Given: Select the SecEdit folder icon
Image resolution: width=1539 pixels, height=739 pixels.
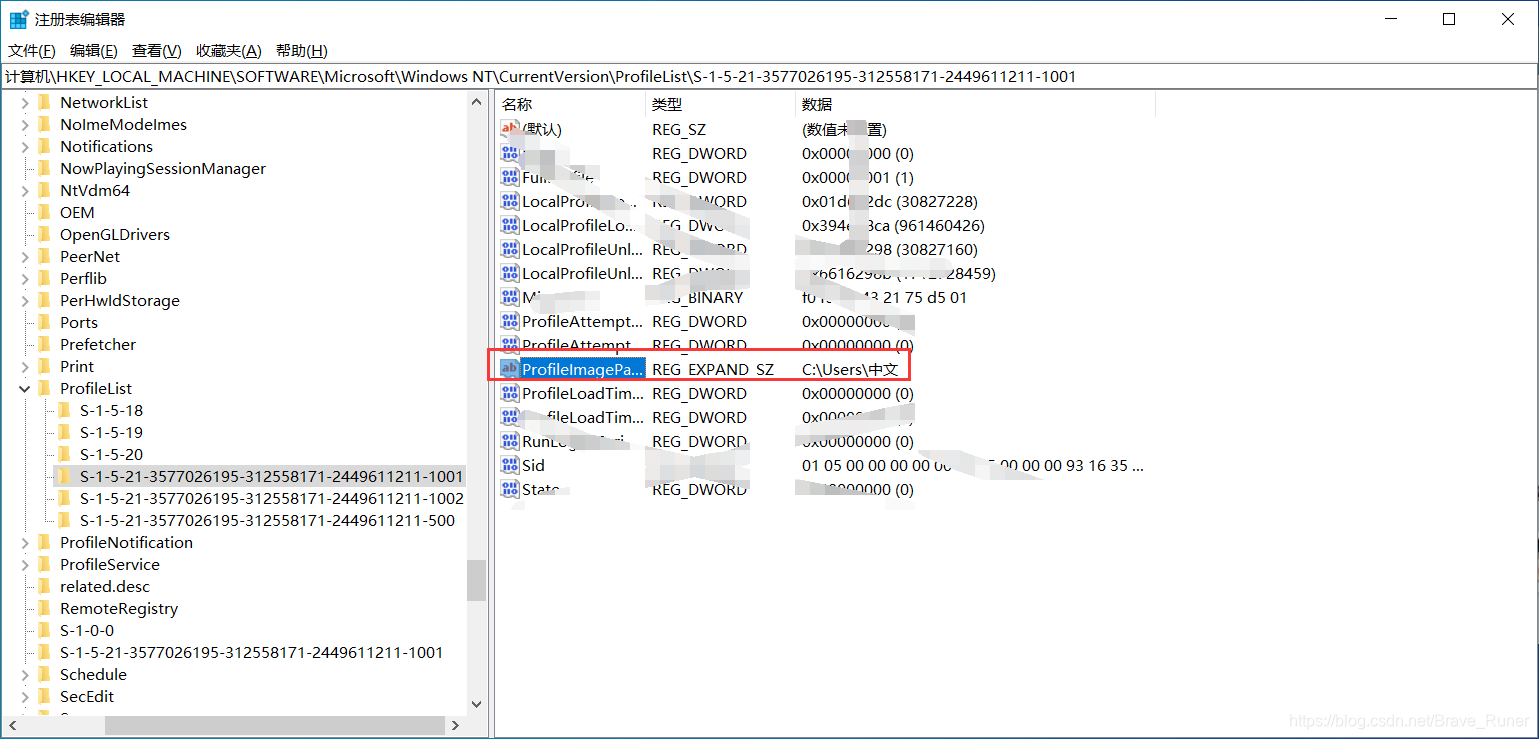Looking at the screenshot, I should 44,696.
